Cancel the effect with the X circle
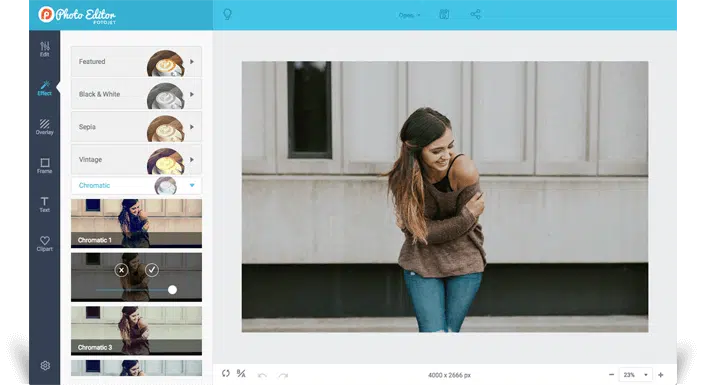 (x=121, y=270)
